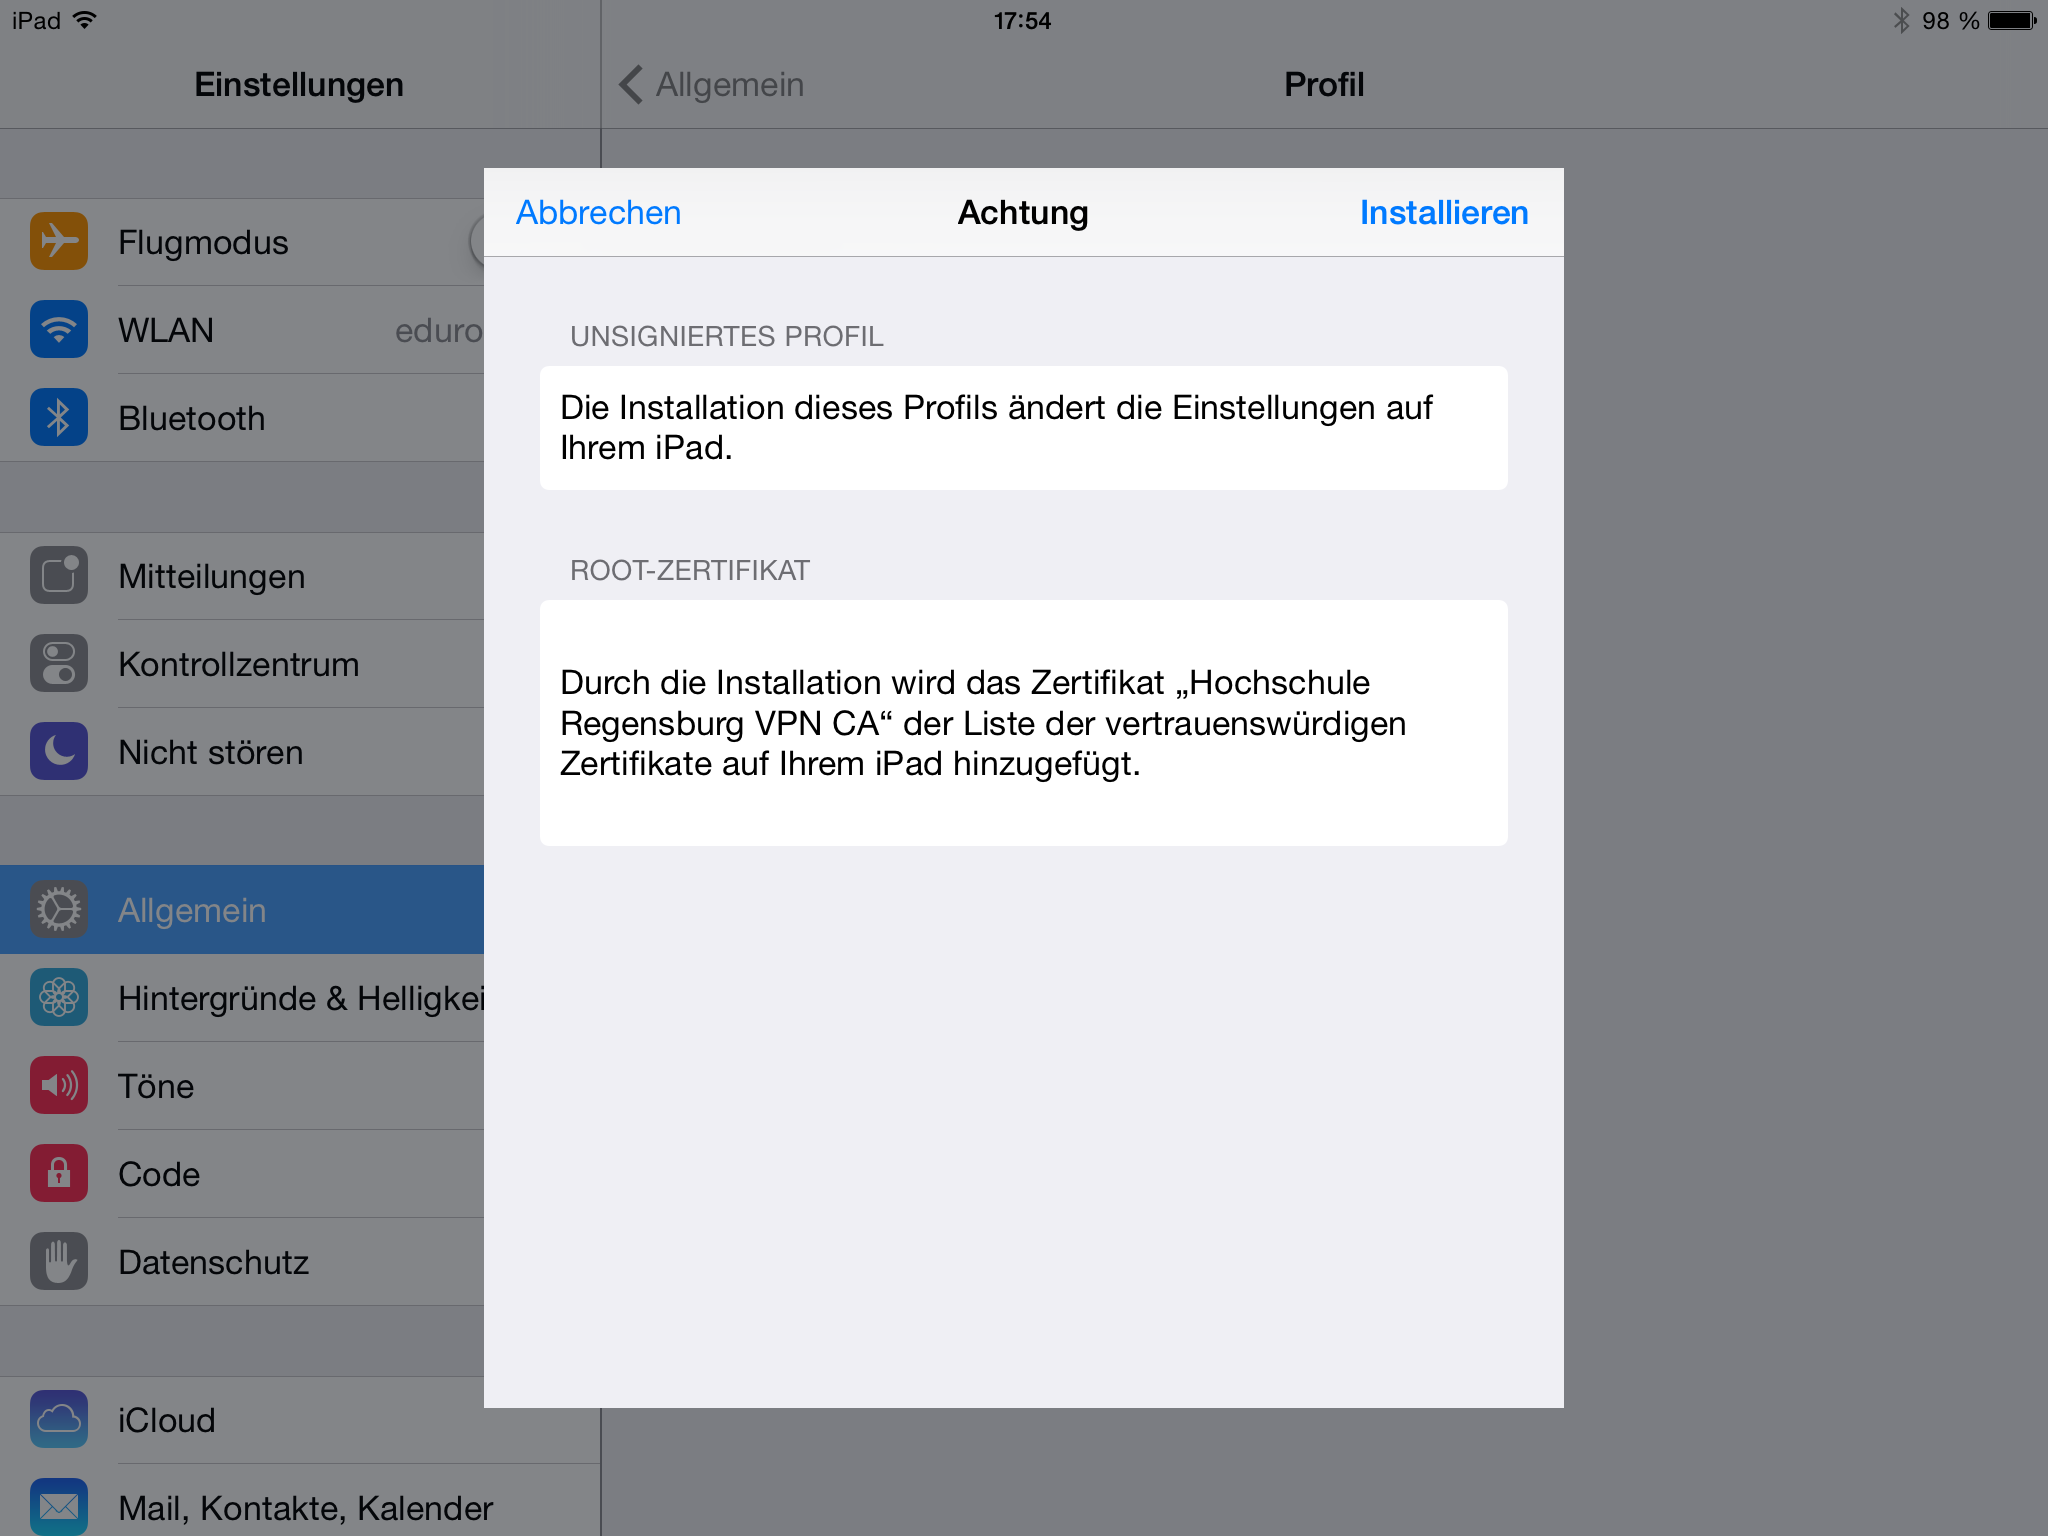Tap the 98 % battery percentage

(1950, 21)
